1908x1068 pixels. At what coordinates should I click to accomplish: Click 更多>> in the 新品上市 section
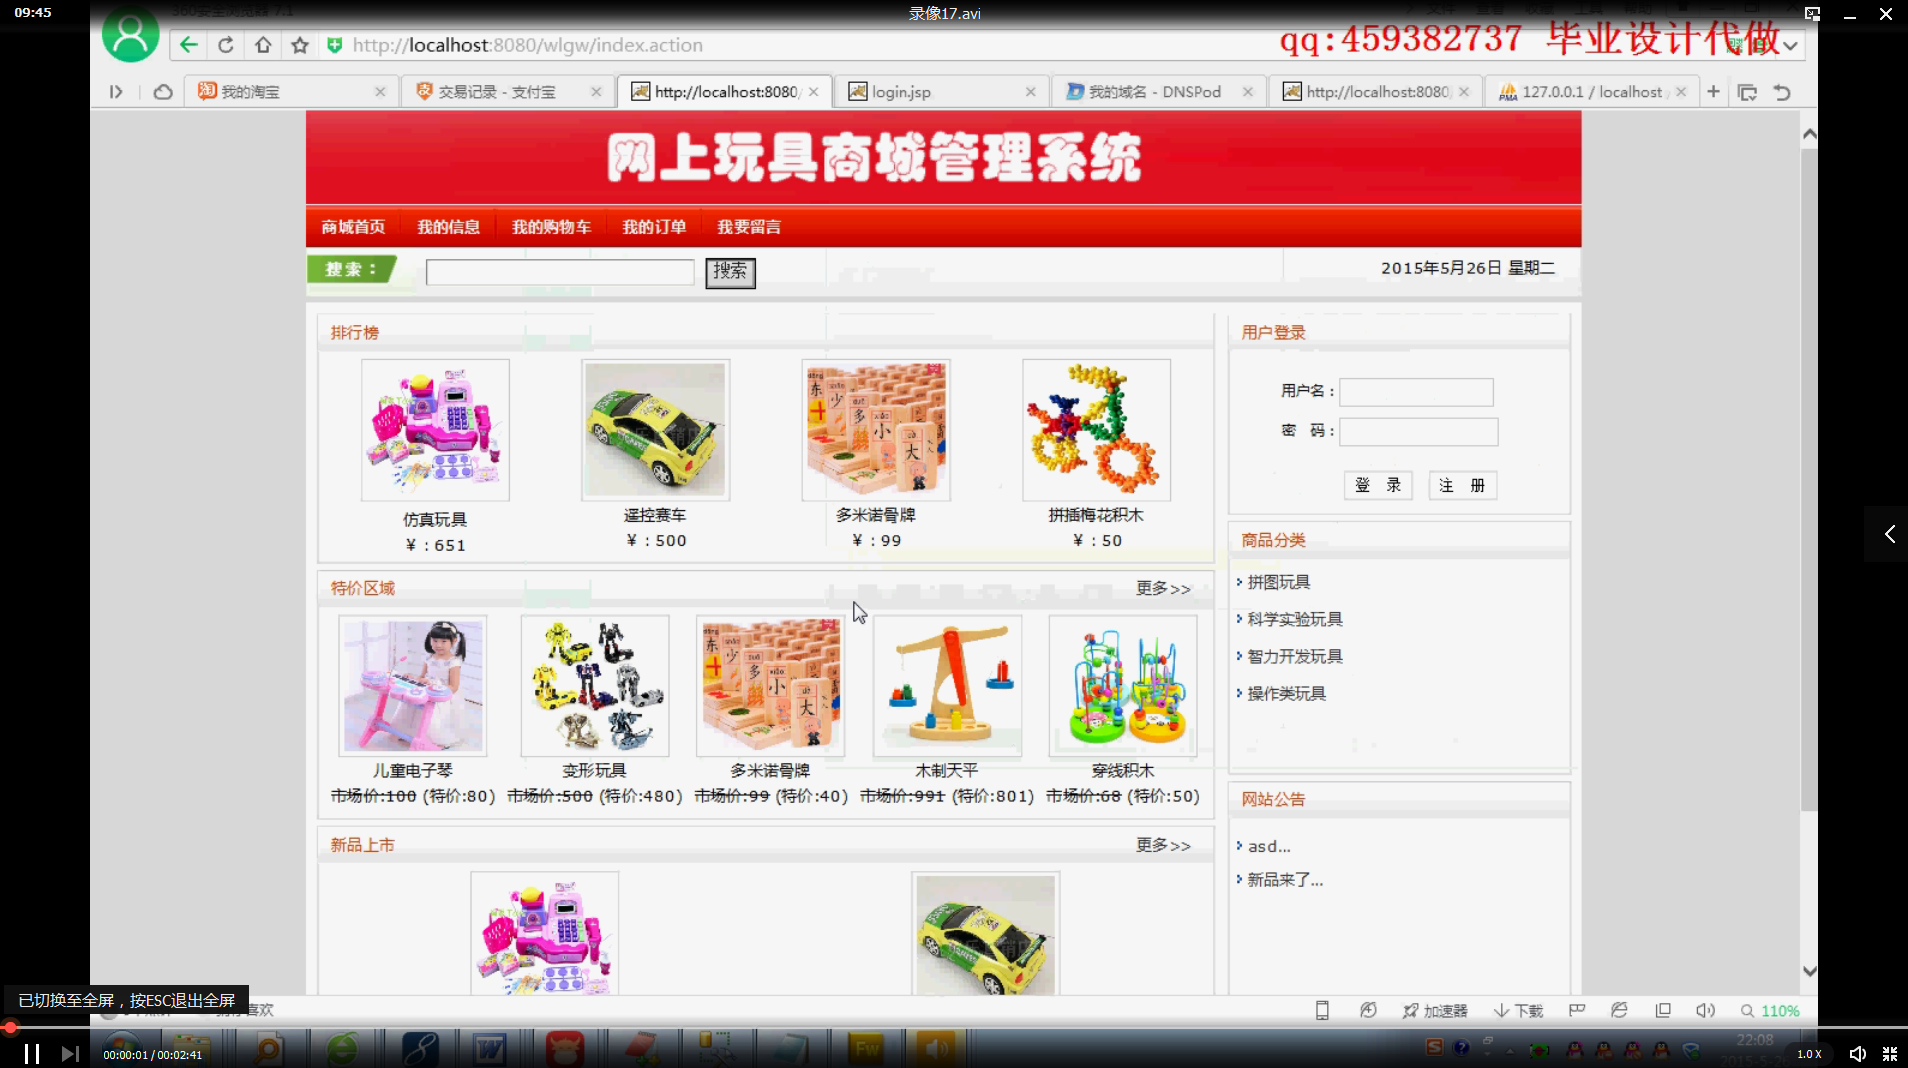1163,846
